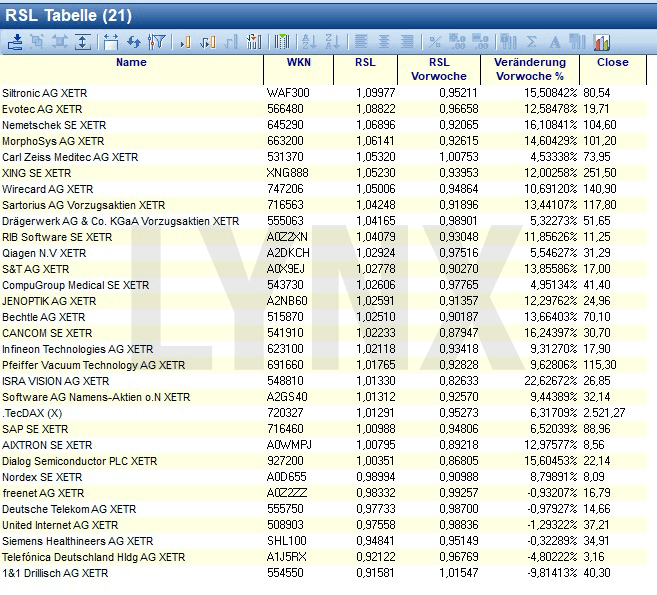Click the lock columns padlock icon
The width and height of the screenshot is (657, 595).
(x=508, y=42)
